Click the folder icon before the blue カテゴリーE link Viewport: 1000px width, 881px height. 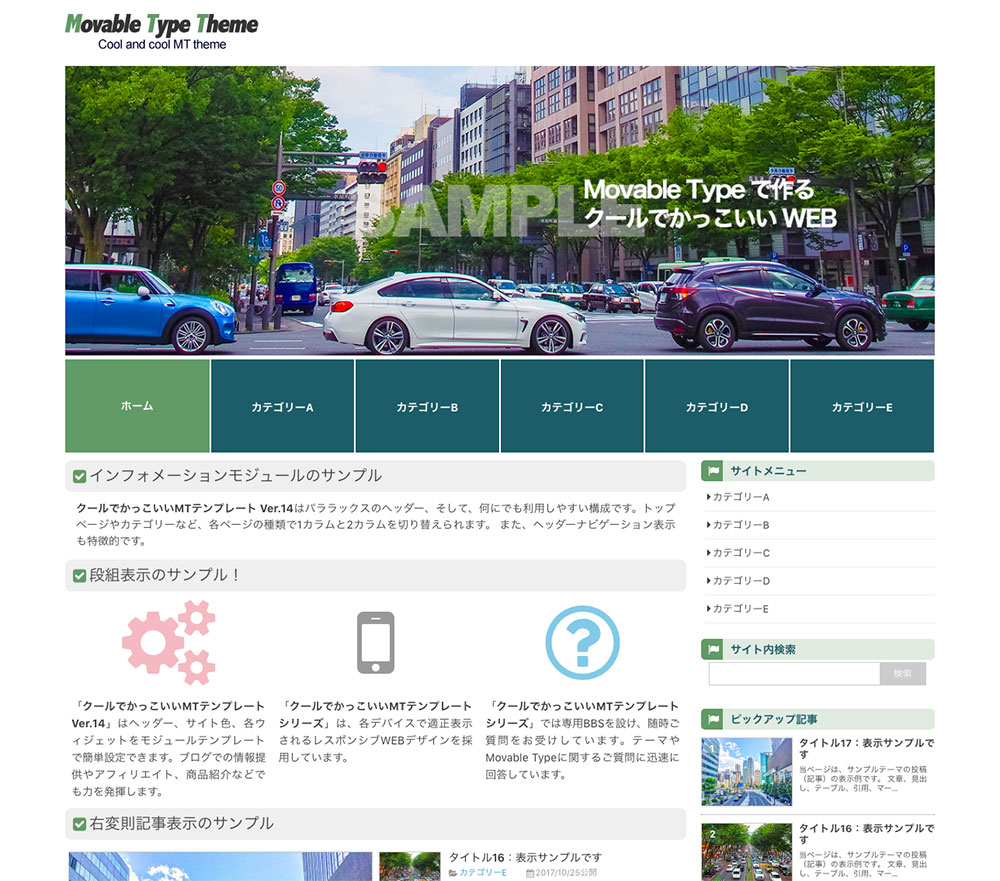point(453,873)
